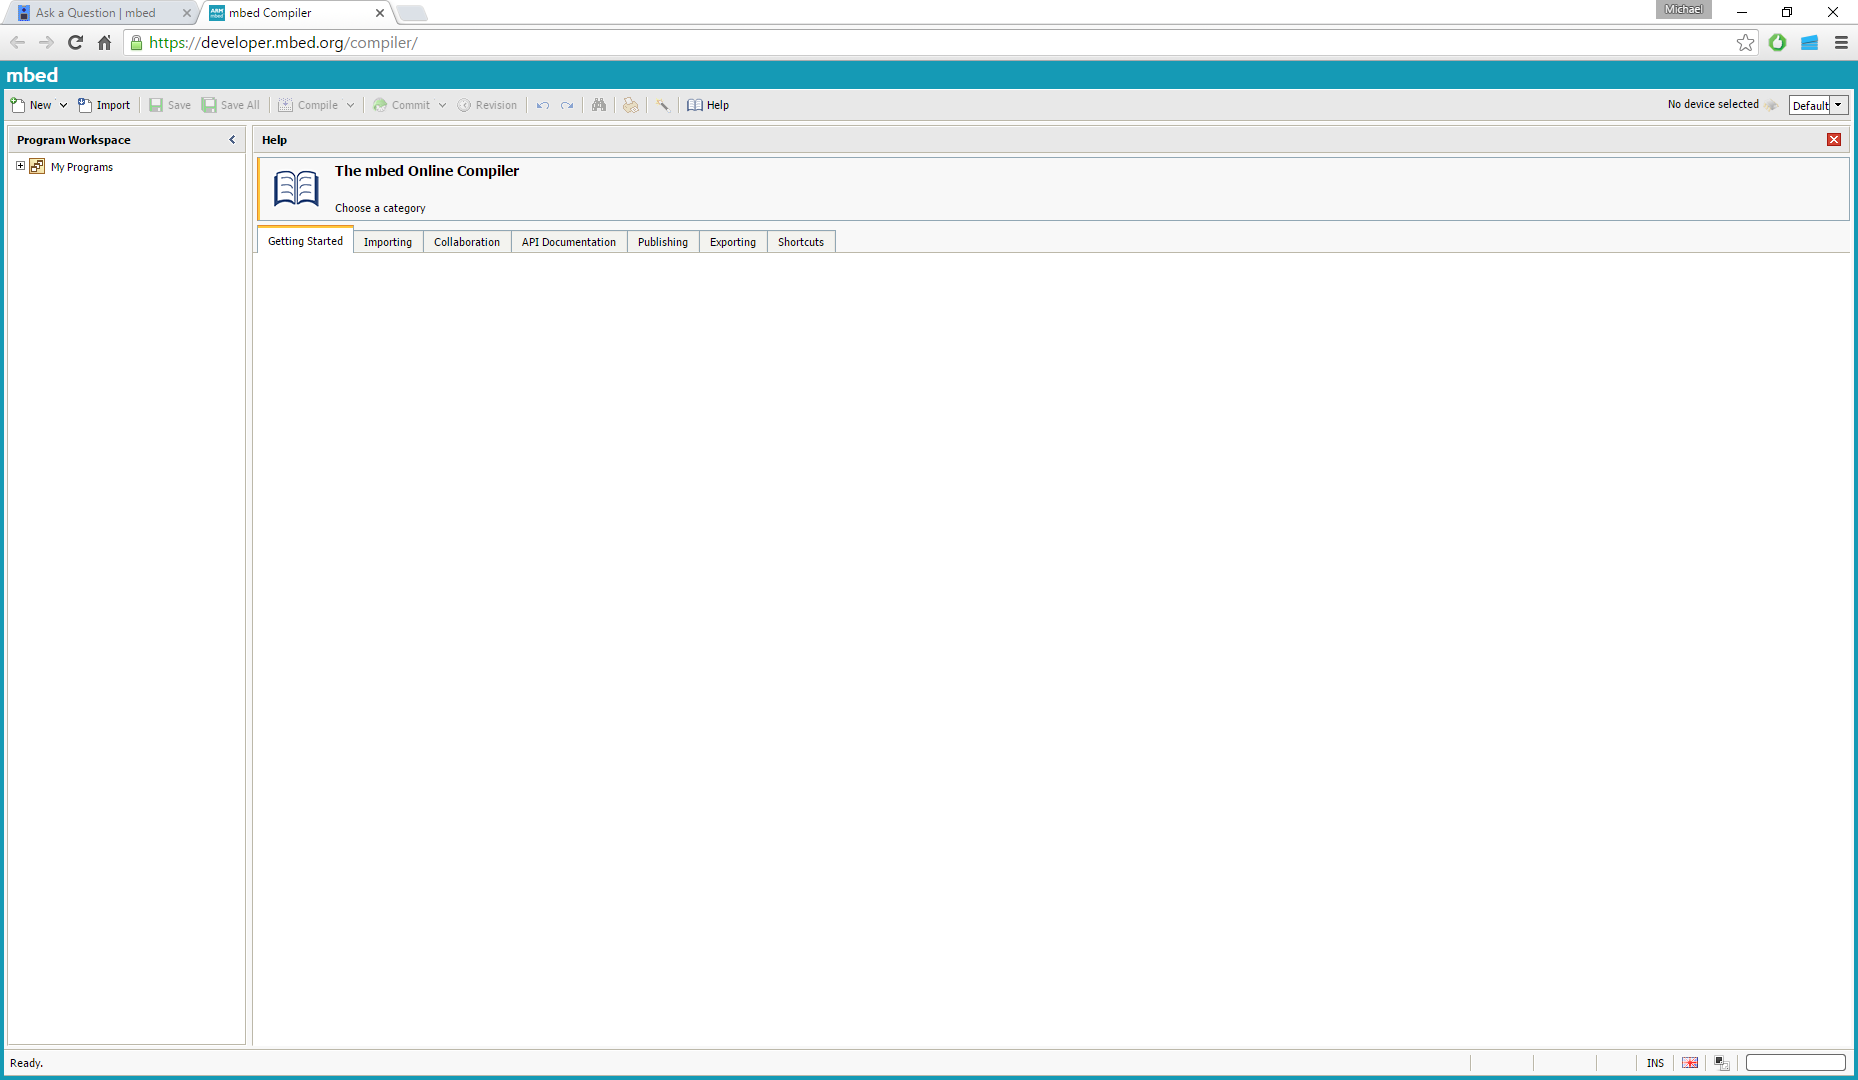Screen dimensions: 1858x1080
Task: Click the Redo arrow icon
Action: [x=567, y=105]
